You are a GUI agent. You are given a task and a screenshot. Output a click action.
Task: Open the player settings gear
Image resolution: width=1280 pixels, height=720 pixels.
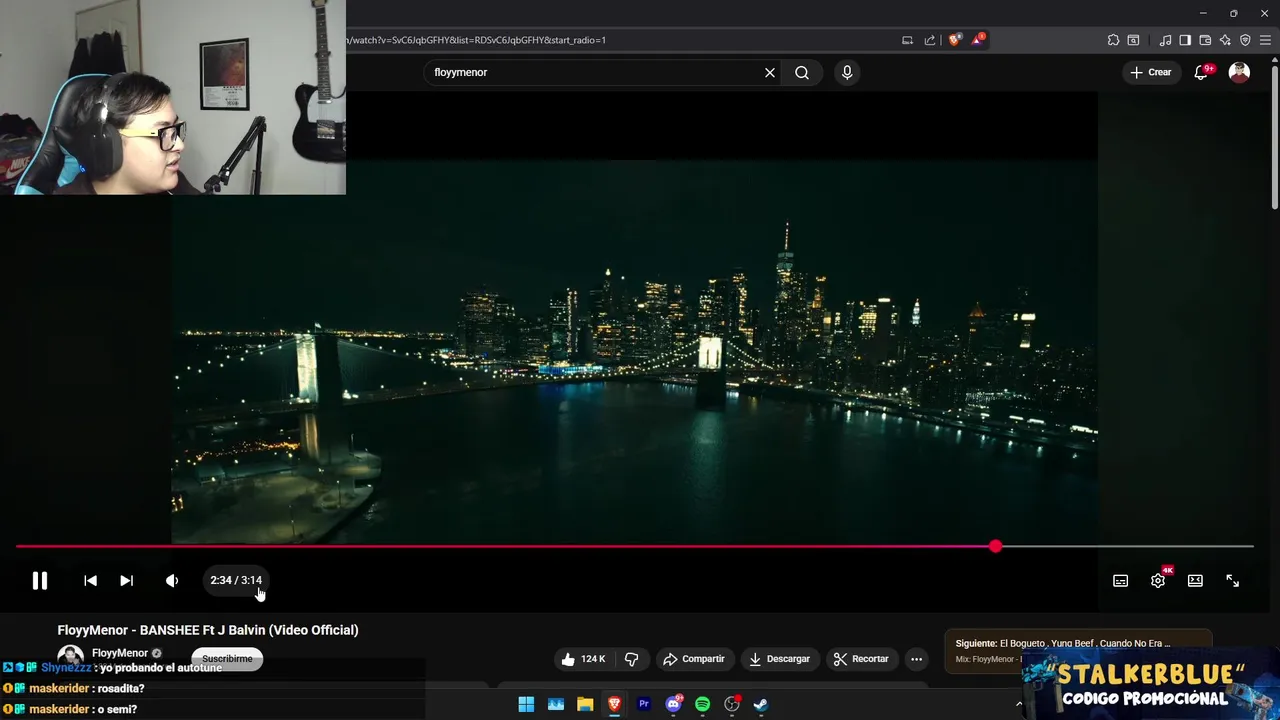pyautogui.click(x=1158, y=581)
